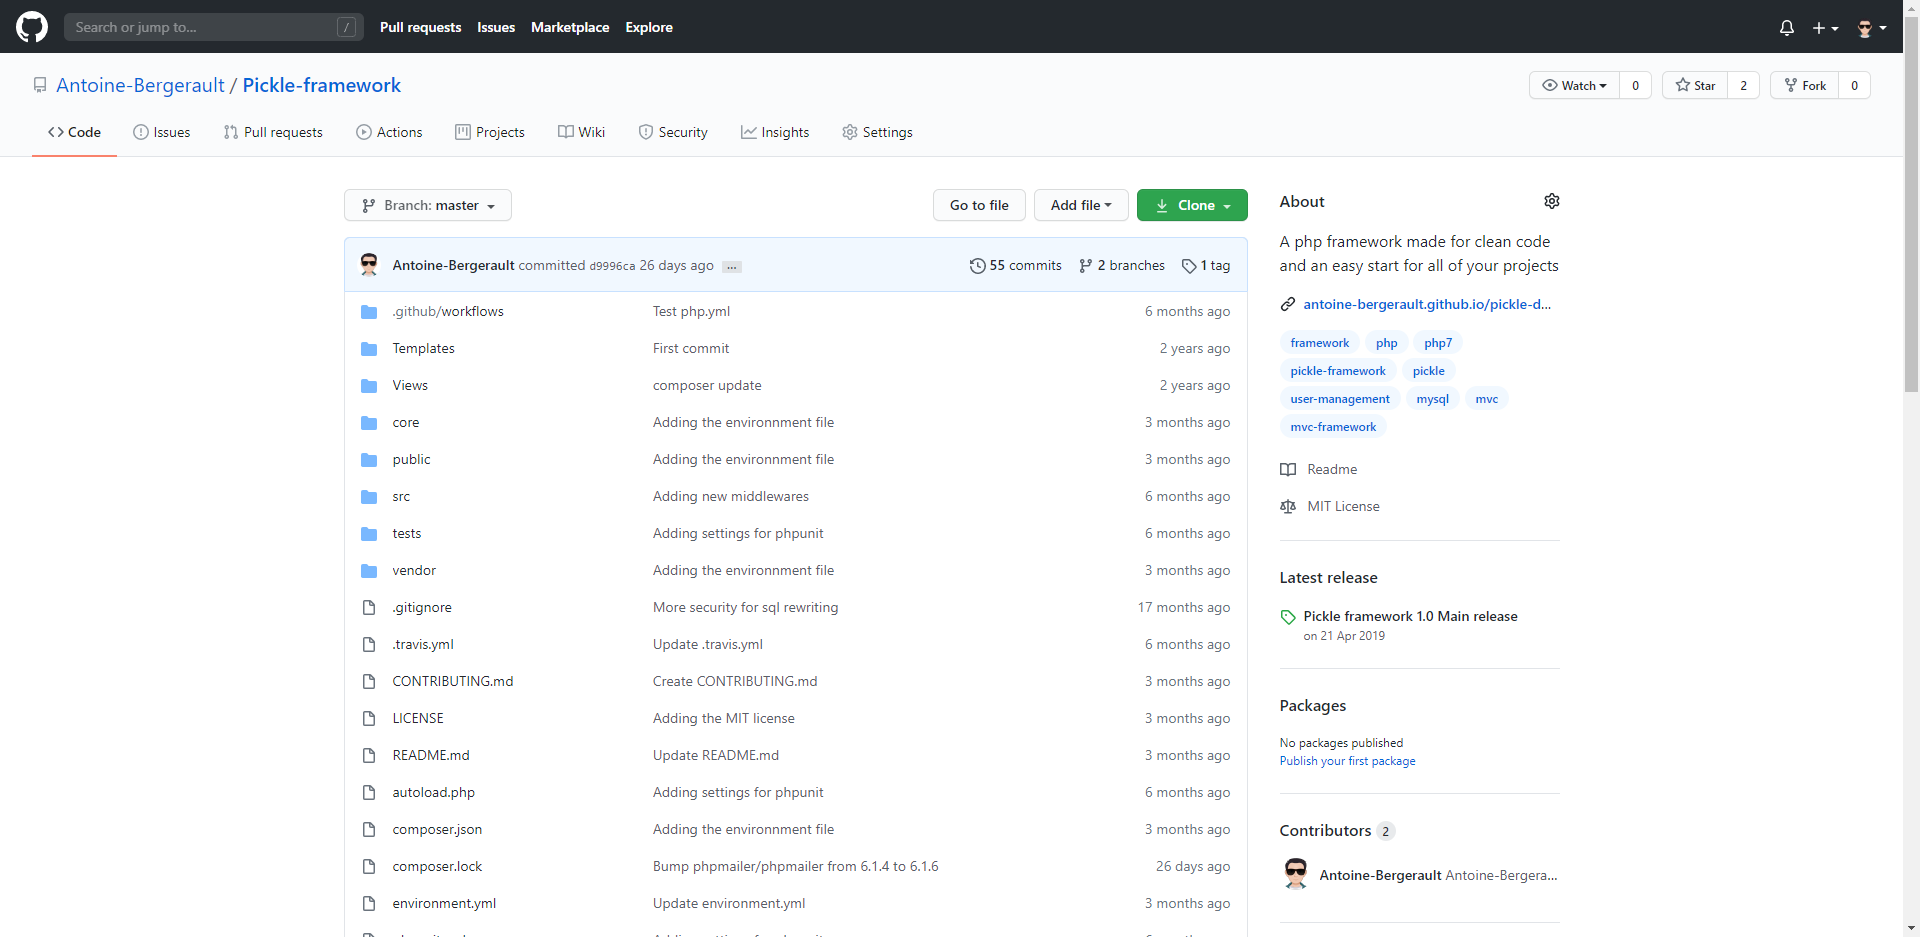Switch to the repo Pull requests tab
Image resolution: width=1920 pixels, height=937 pixels.
273,132
